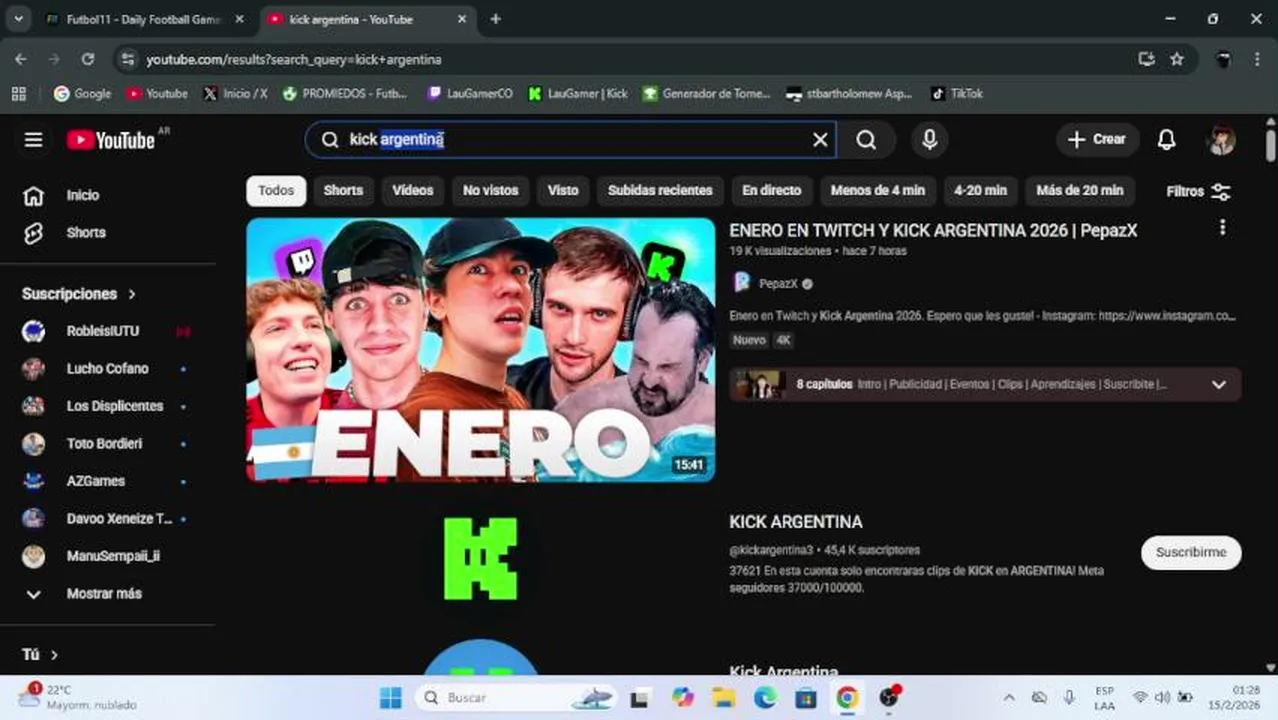Open the YouTube hamburger guide menu
1278x720 pixels.
(34, 140)
